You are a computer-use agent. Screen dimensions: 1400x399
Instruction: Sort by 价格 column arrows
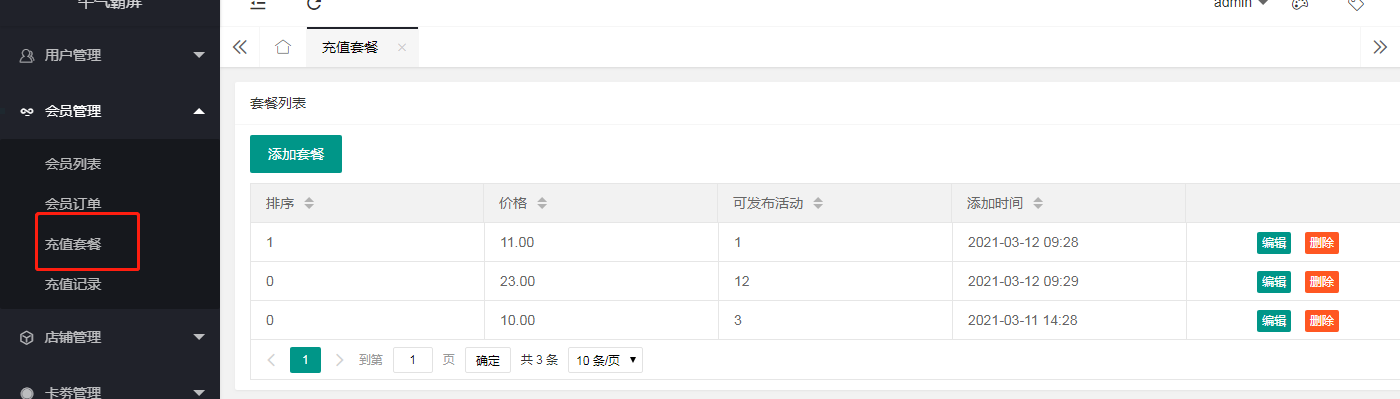[x=542, y=203]
